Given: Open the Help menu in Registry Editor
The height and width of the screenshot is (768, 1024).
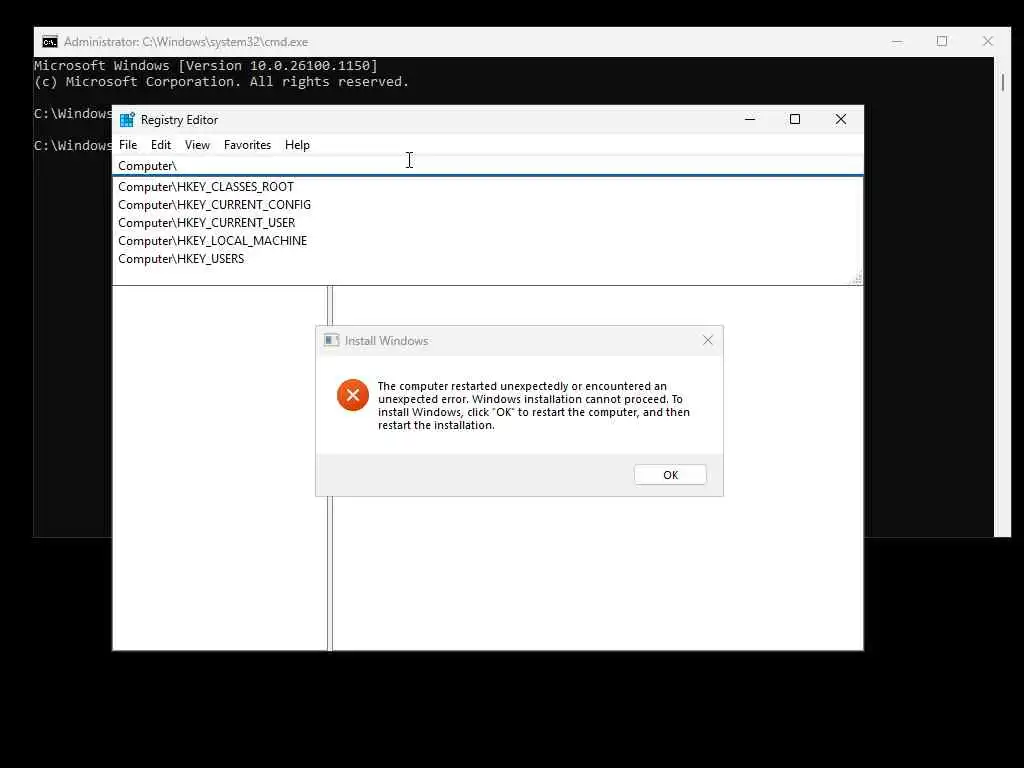Looking at the screenshot, I should coord(297,145).
